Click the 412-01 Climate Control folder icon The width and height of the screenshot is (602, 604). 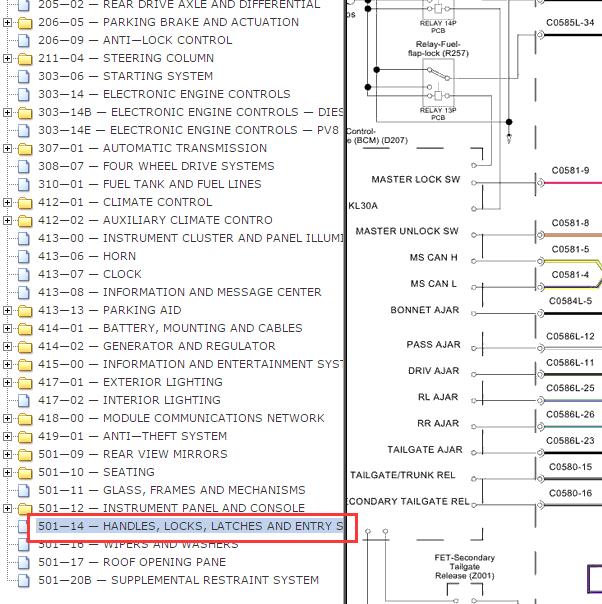click(x=25, y=203)
